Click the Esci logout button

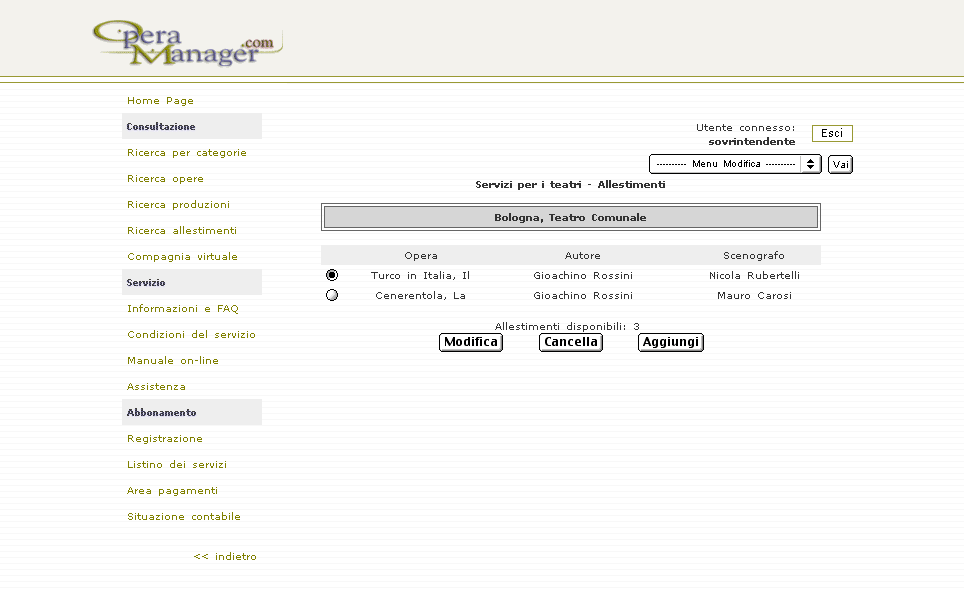[832, 134]
